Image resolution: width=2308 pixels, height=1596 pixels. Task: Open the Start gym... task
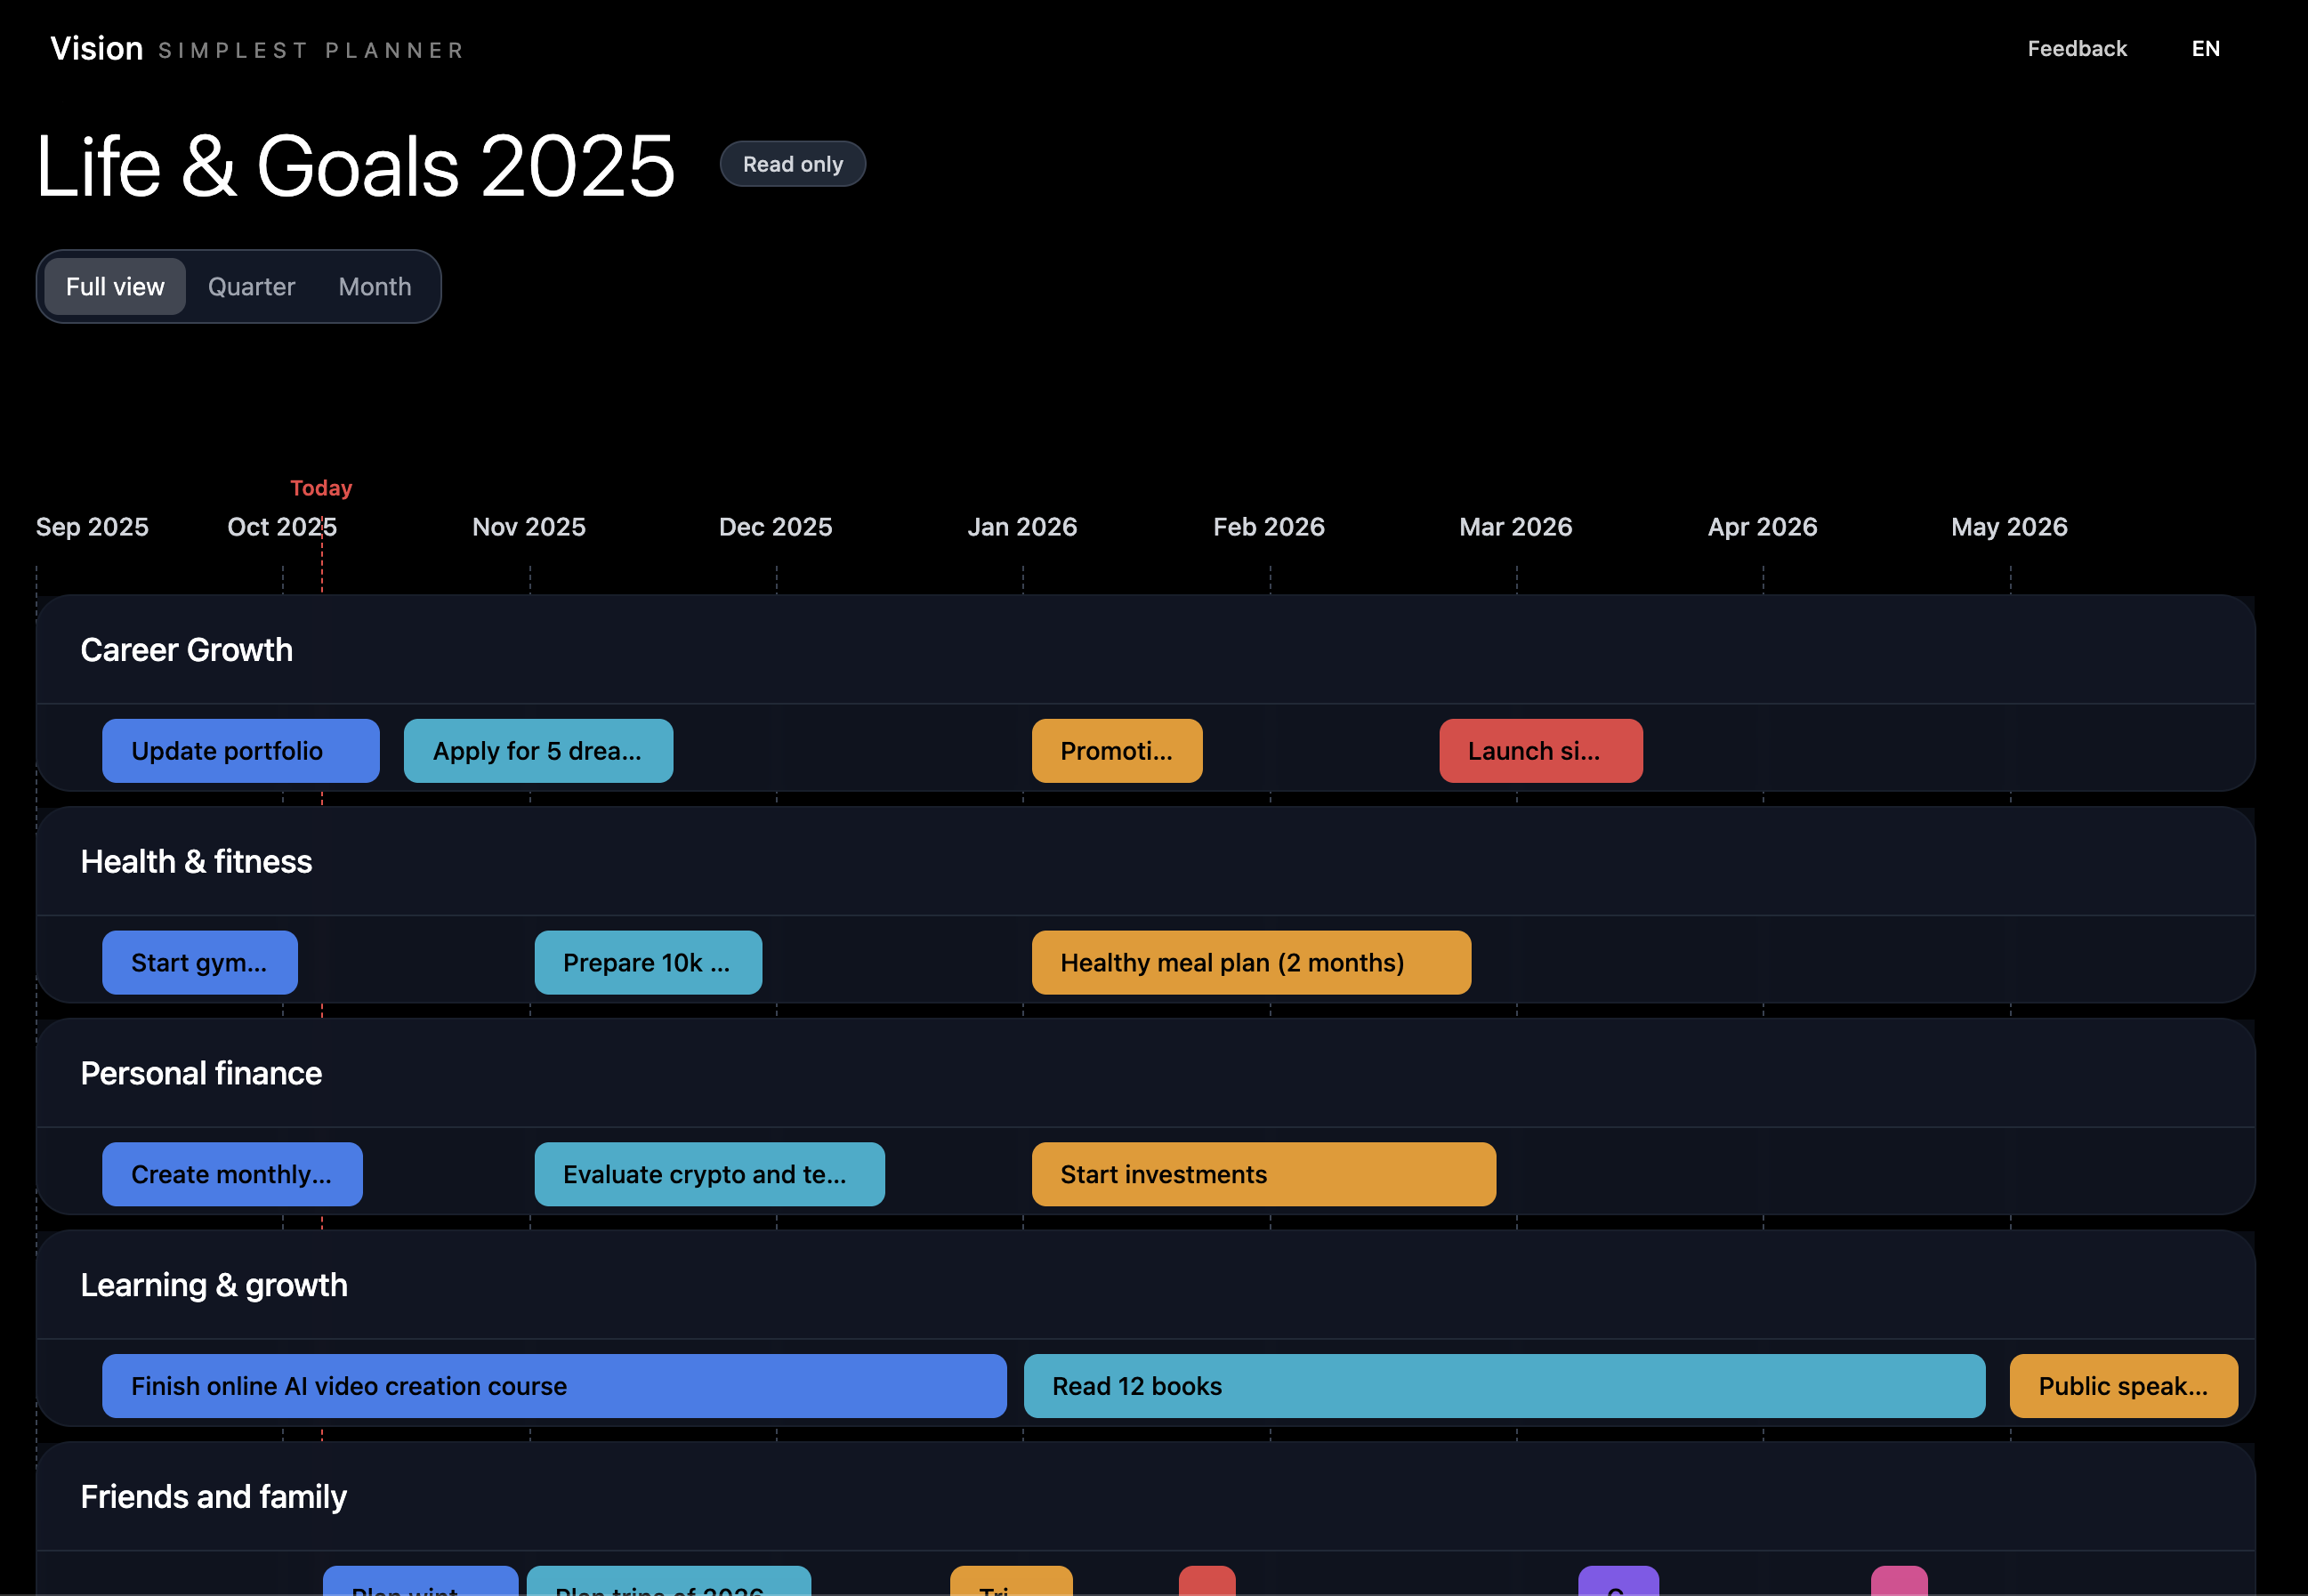[x=199, y=963]
